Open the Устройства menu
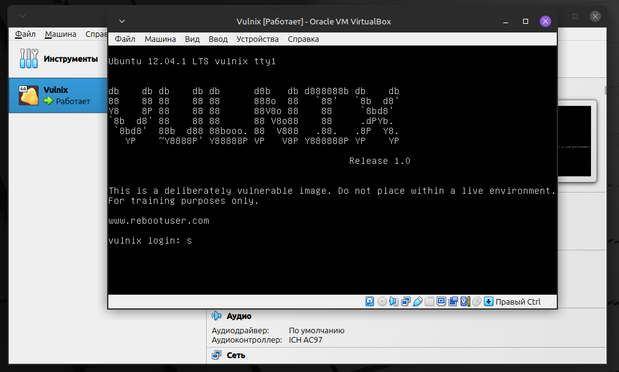This screenshot has width=619, height=372. pyautogui.click(x=257, y=39)
